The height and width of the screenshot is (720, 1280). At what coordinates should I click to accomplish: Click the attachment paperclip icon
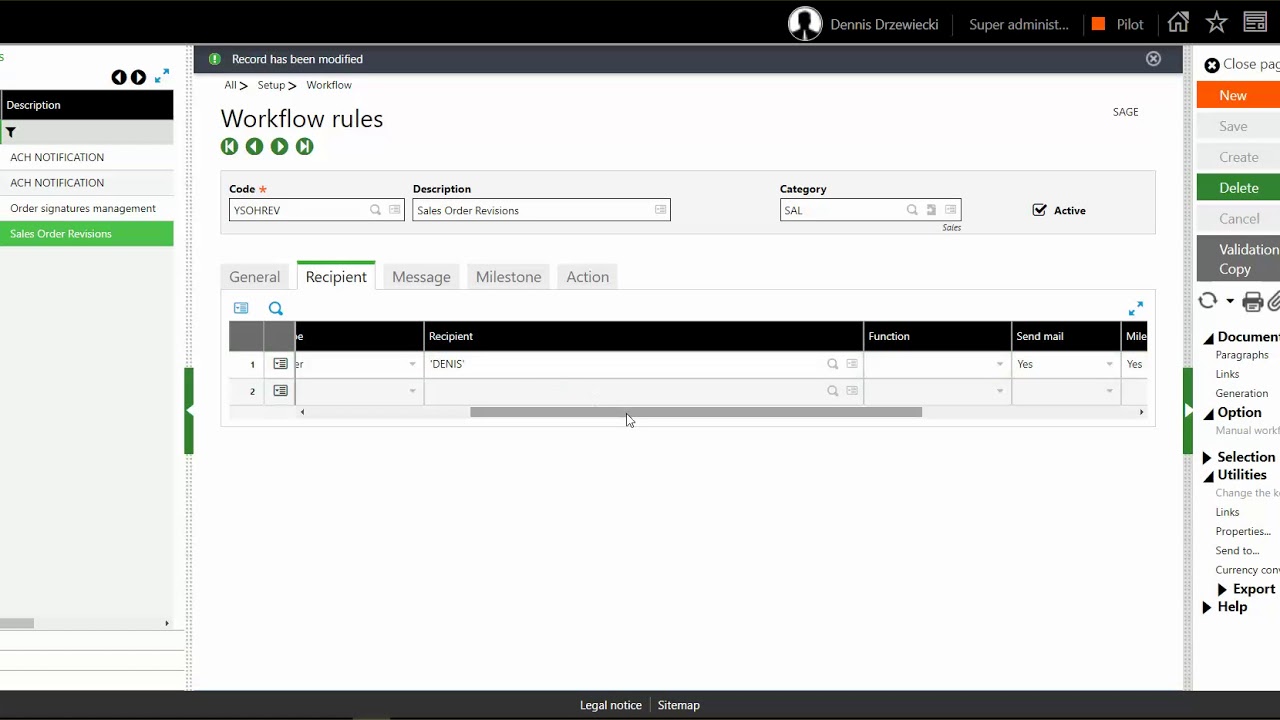point(1273,301)
